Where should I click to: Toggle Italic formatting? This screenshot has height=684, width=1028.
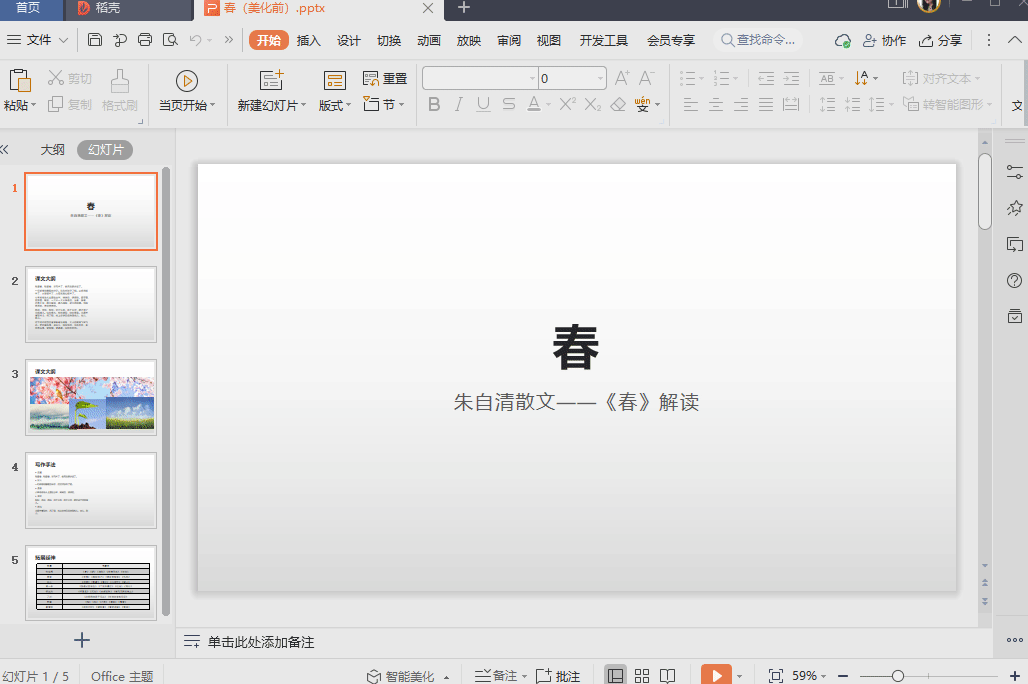(459, 104)
